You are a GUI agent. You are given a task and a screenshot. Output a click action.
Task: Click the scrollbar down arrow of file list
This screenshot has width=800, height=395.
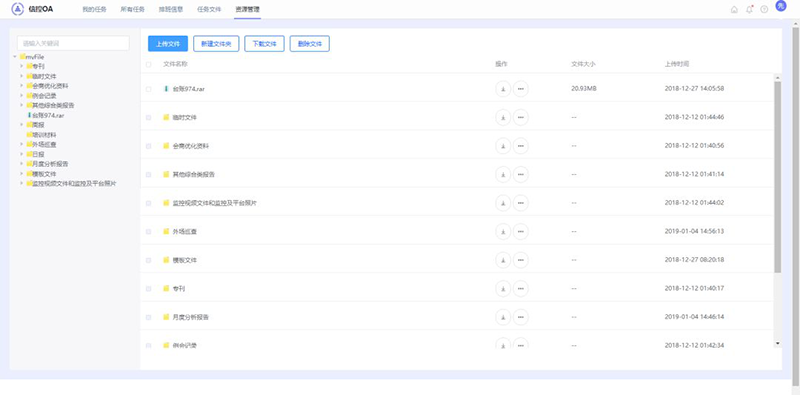pos(778,343)
